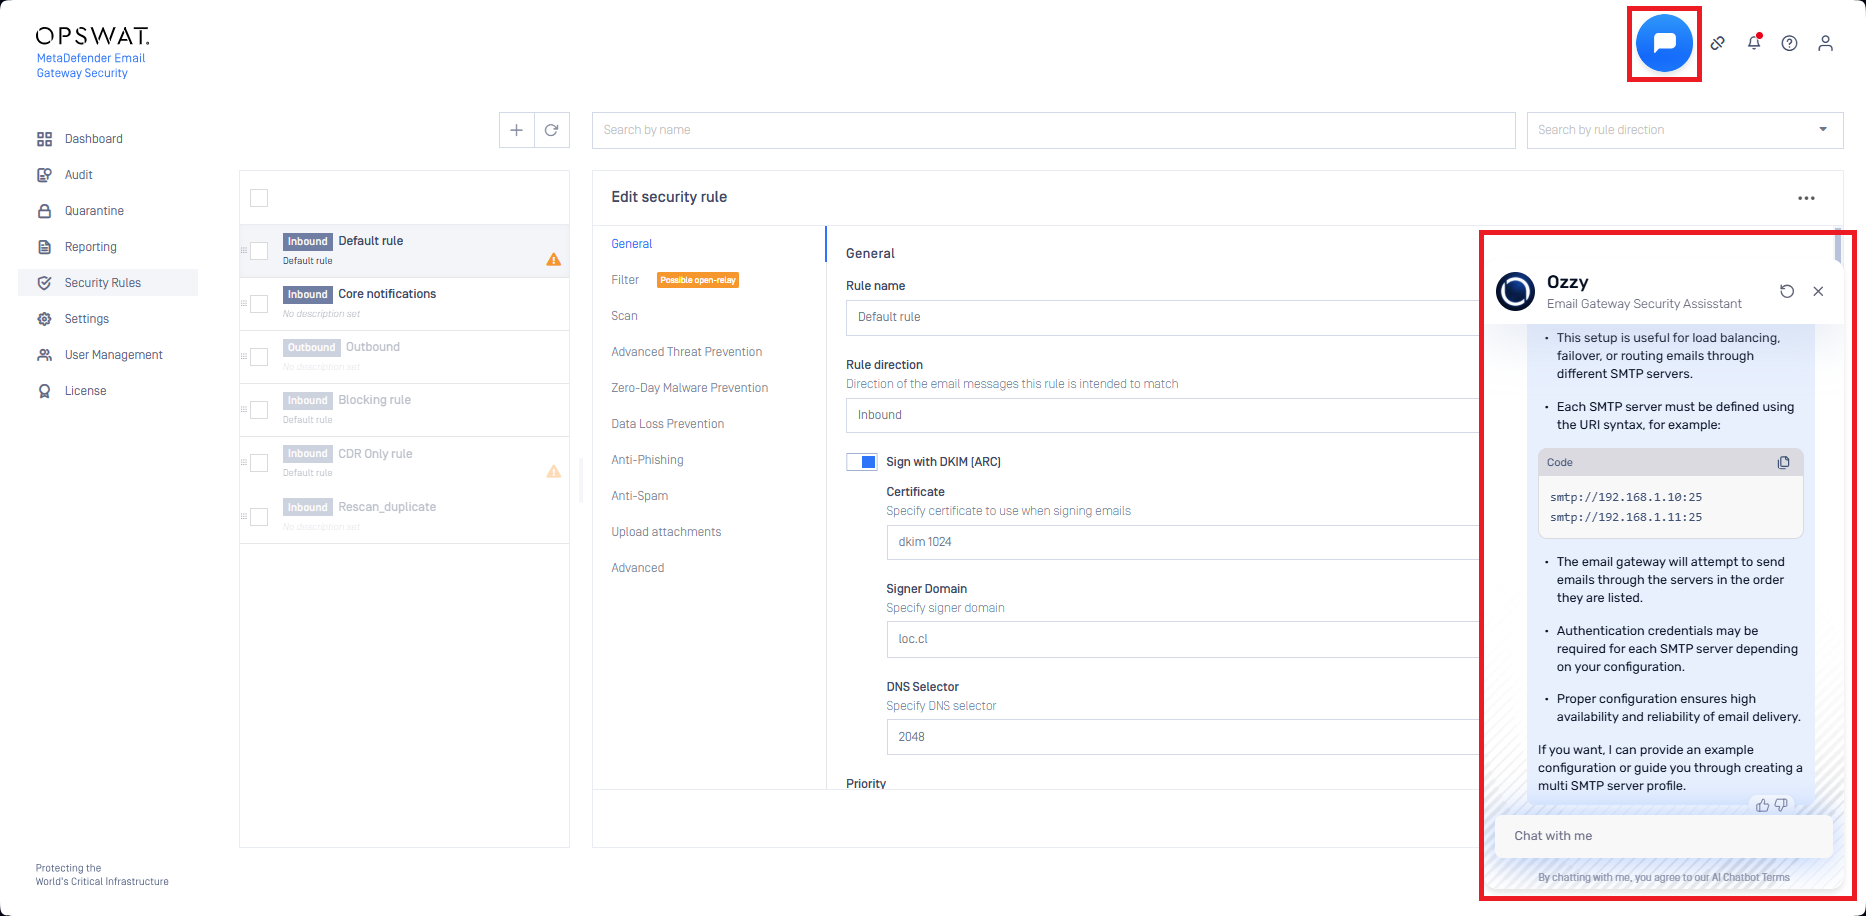The width and height of the screenshot is (1866, 916).
Task: Check the Default rule checkbox
Action: (x=259, y=251)
